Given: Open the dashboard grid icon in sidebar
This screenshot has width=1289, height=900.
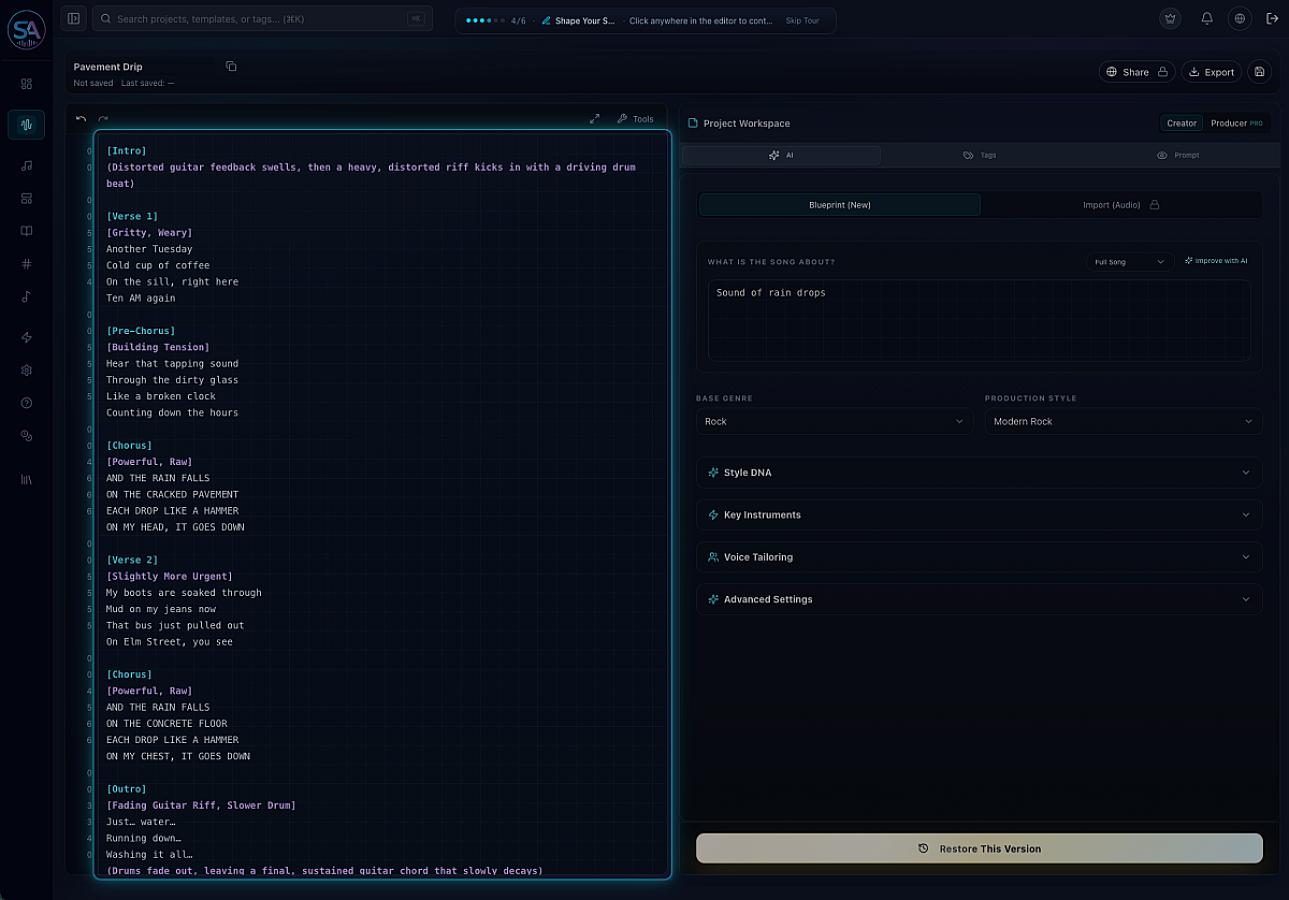Looking at the screenshot, I should tap(26, 84).
